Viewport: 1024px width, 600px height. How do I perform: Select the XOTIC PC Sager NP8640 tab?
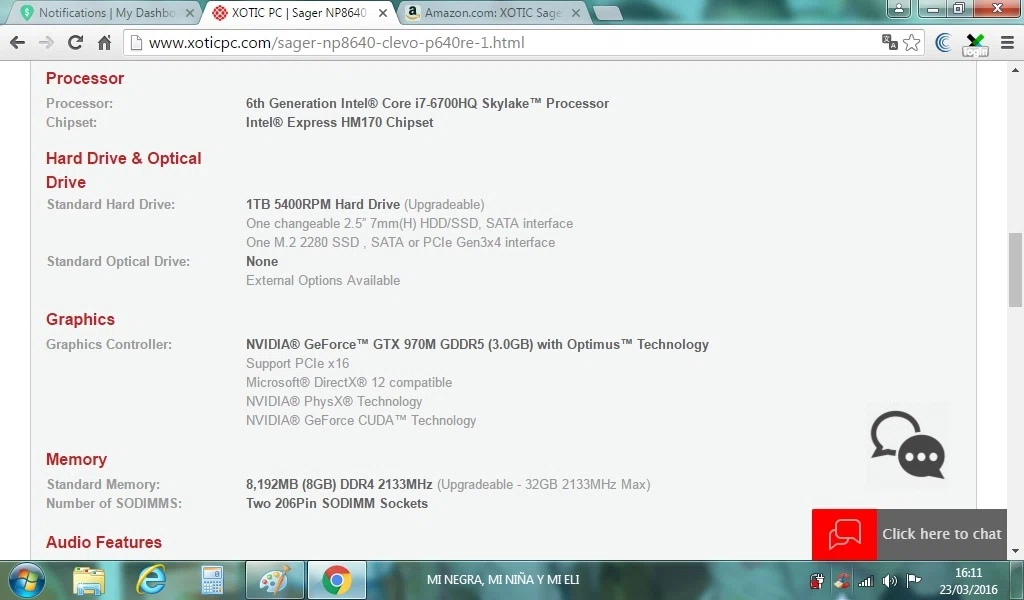tap(297, 12)
